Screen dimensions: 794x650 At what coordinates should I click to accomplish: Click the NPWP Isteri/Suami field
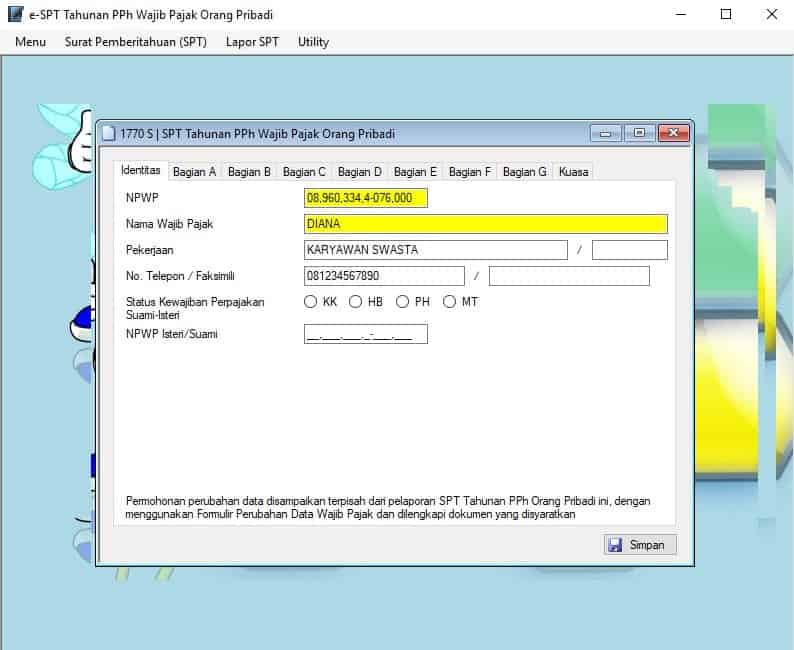[x=366, y=334]
